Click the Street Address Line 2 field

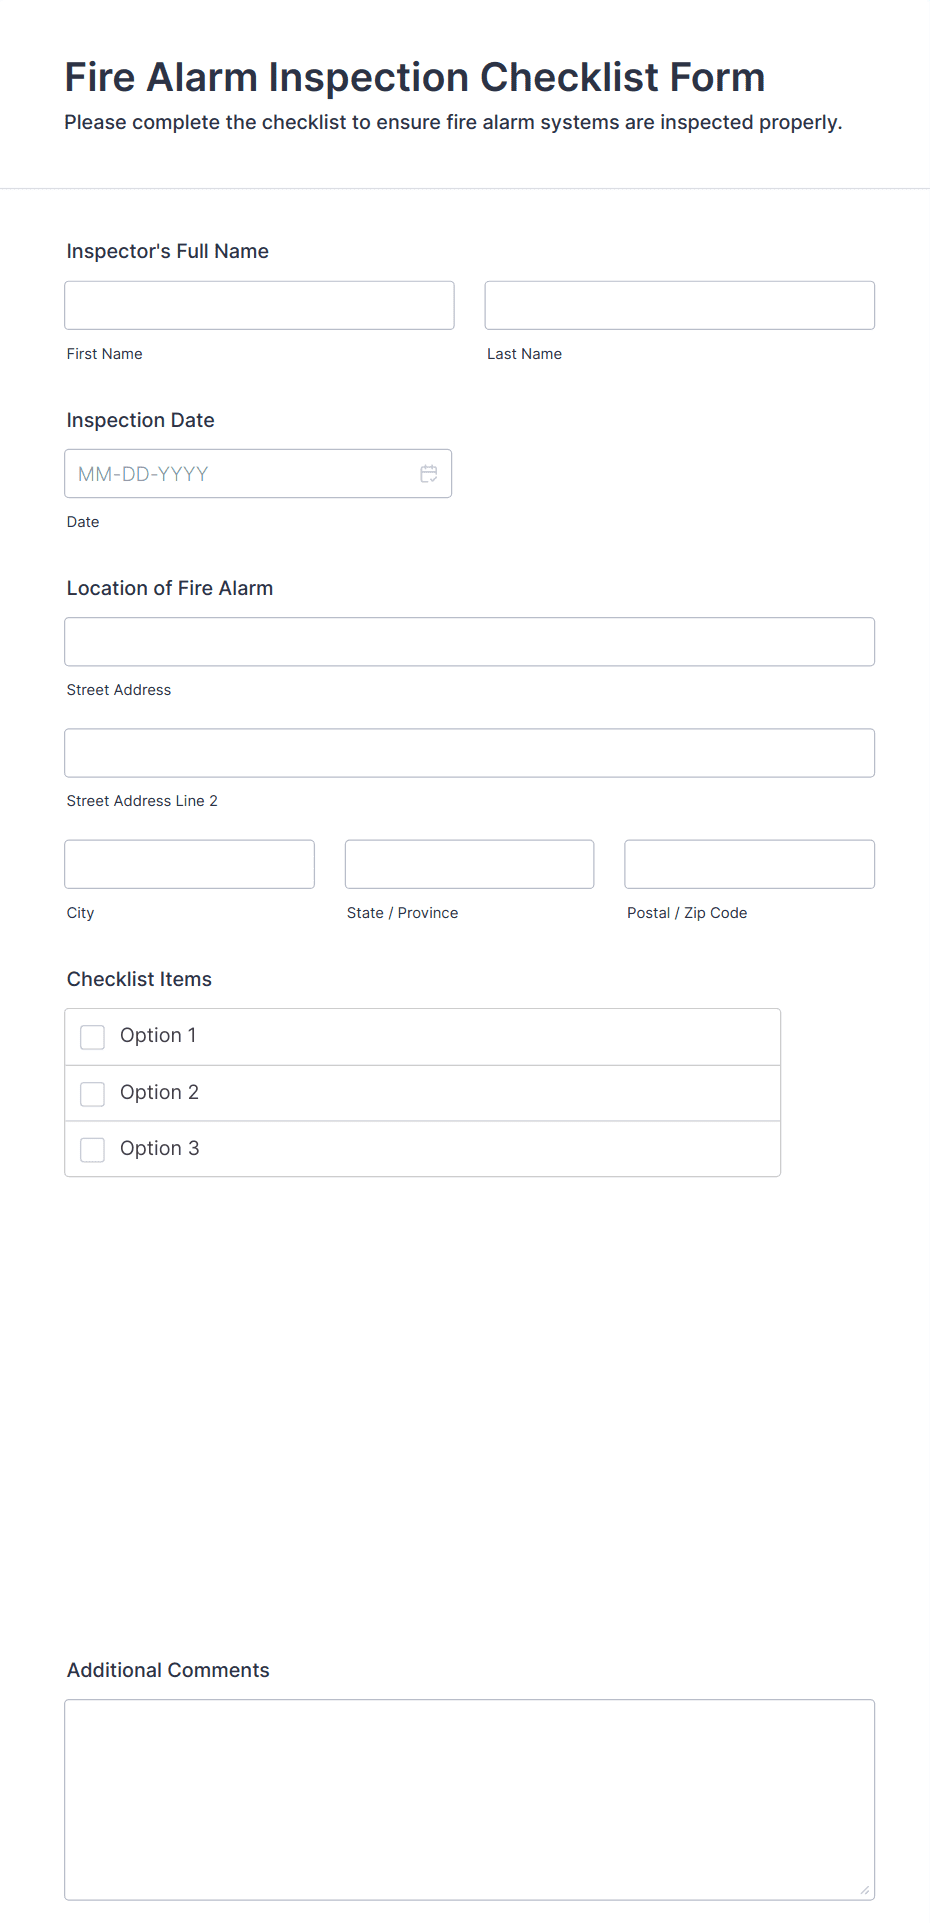pyautogui.click(x=469, y=752)
